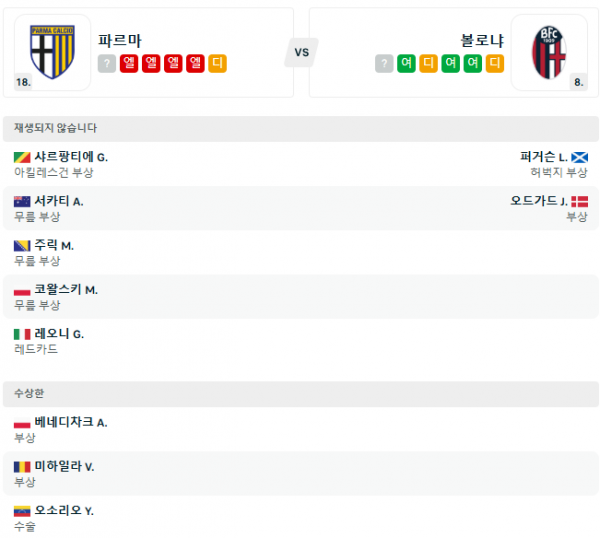The height and width of the screenshot is (538, 600).
Task: Click Parma's gray question mark form badge
Action: click(106, 64)
